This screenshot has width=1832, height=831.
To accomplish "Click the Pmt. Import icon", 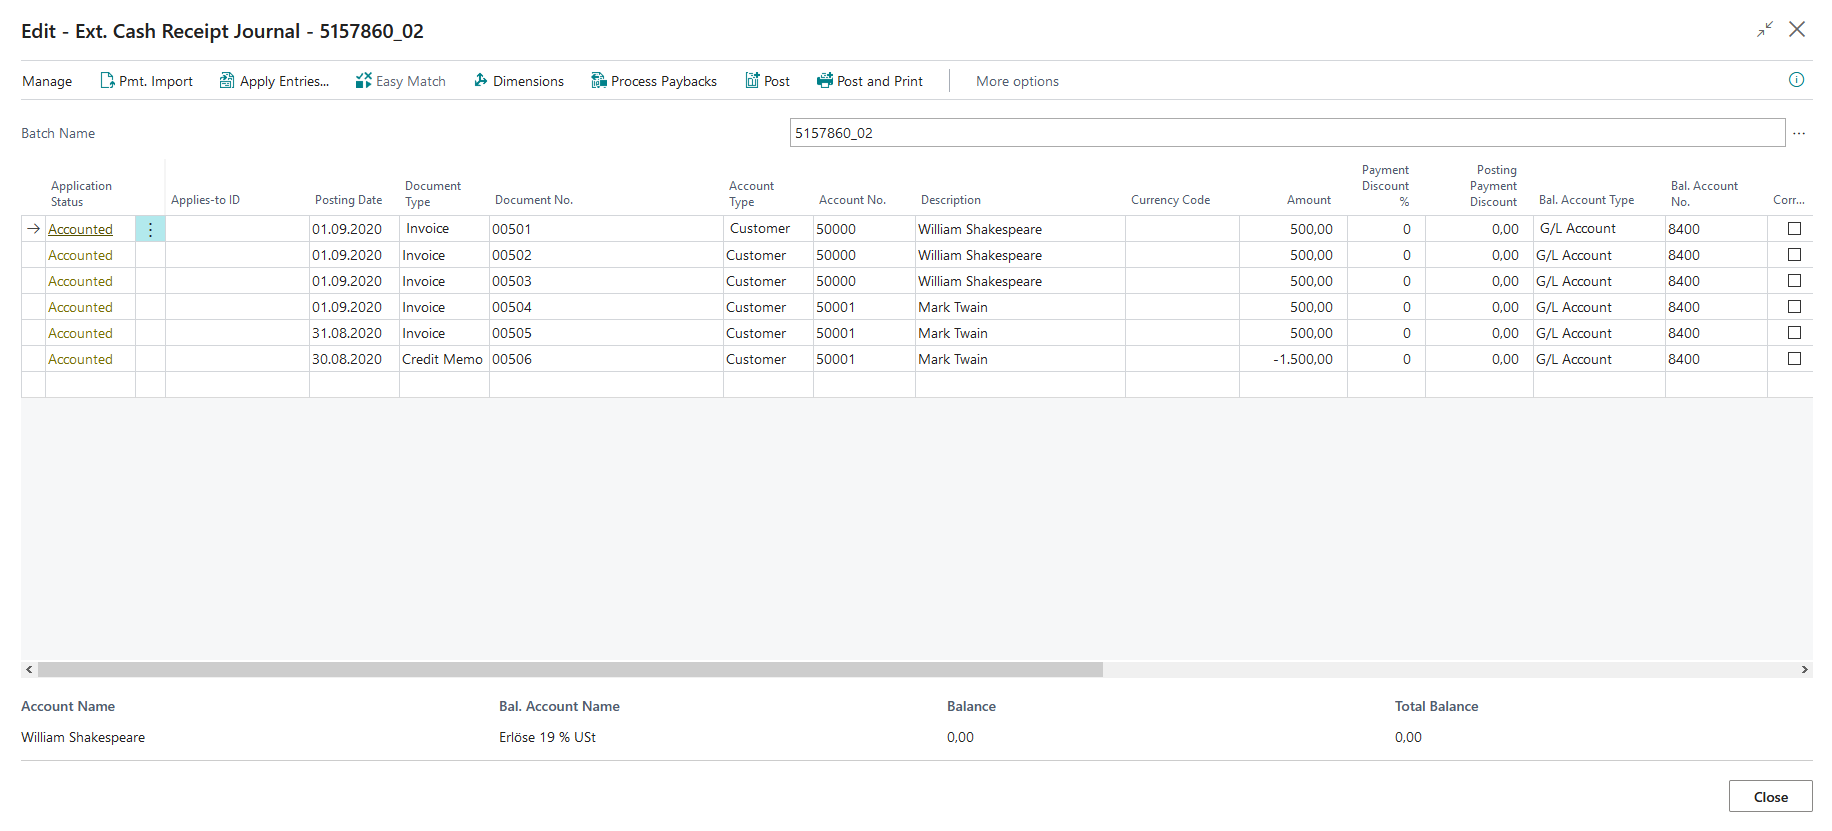I will [x=107, y=81].
